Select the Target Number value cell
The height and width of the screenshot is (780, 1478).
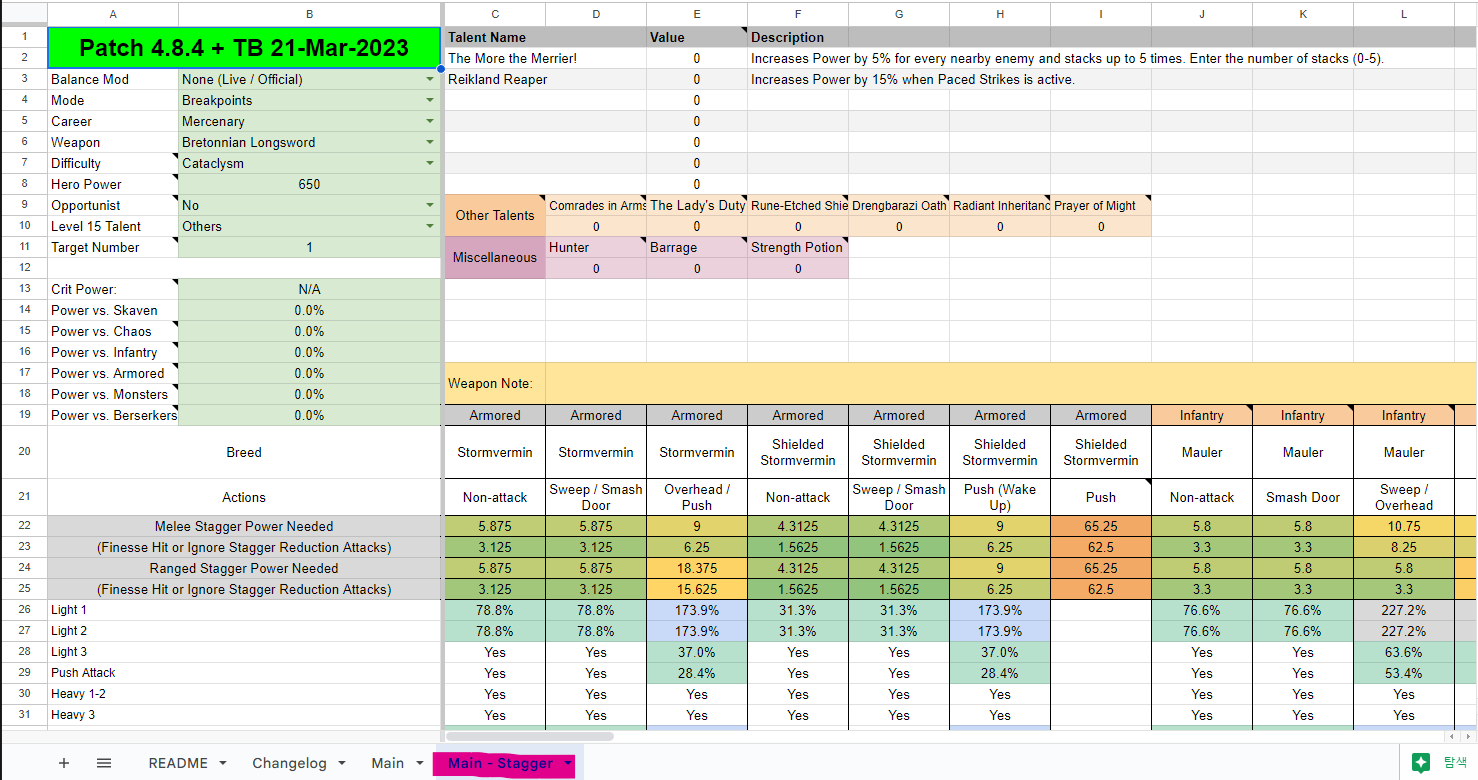(x=309, y=247)
